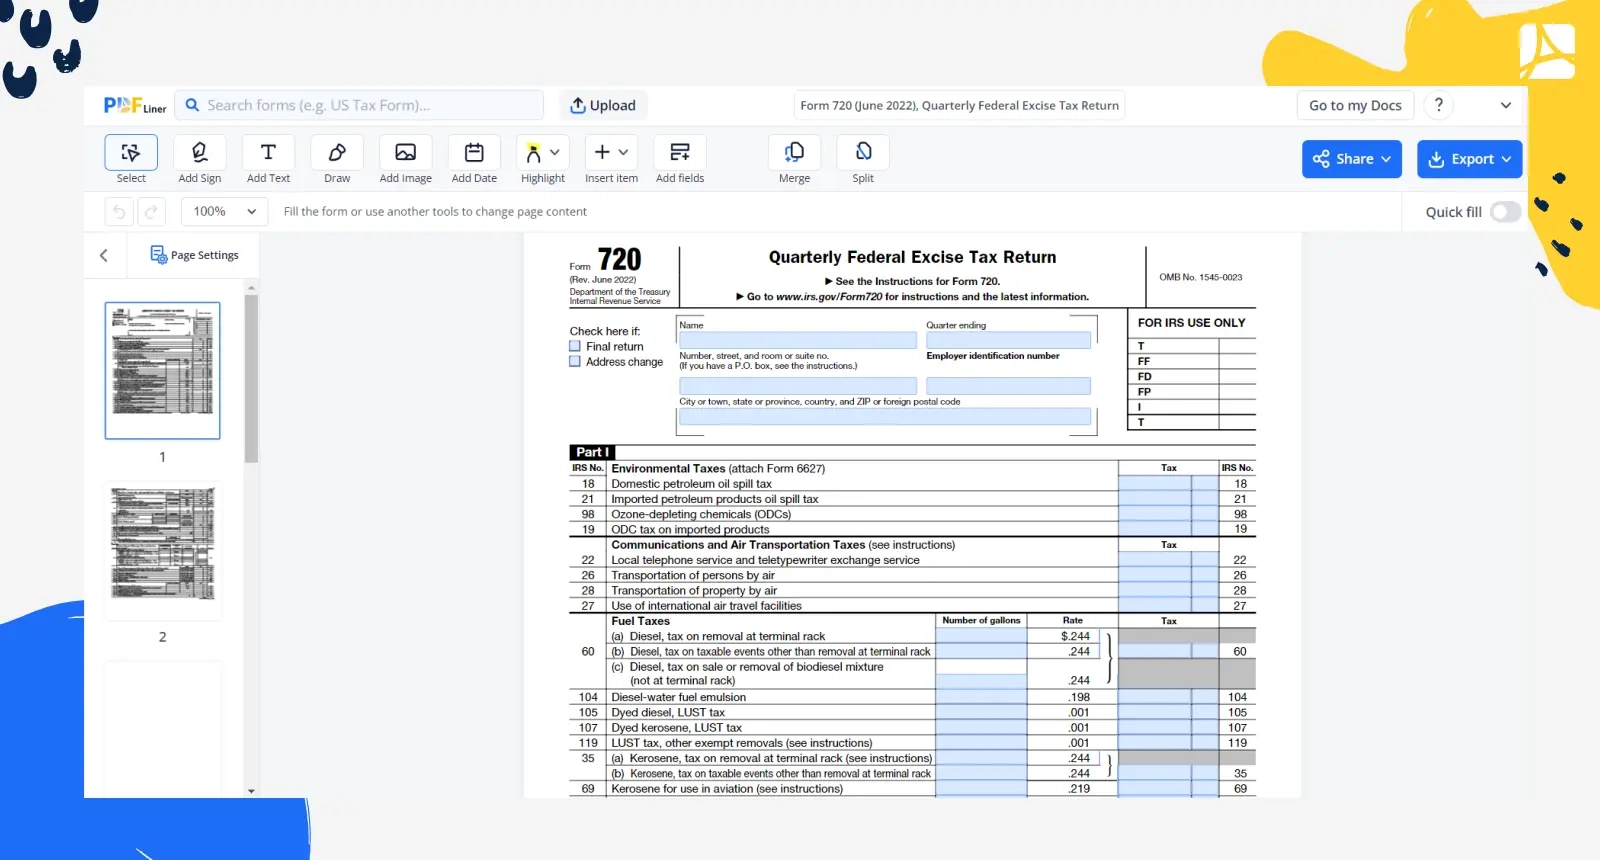
Task: Click 'Transportation of persons by air' text
Action: [x=693, y=575]
